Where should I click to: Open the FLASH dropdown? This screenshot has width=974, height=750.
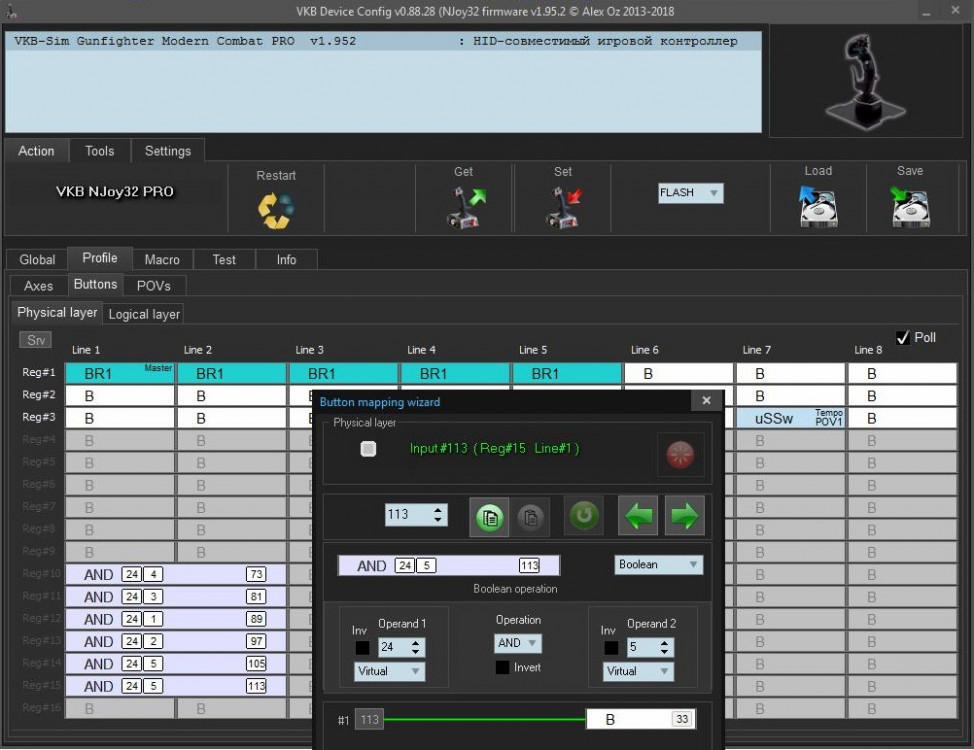(x=689, y=193)
